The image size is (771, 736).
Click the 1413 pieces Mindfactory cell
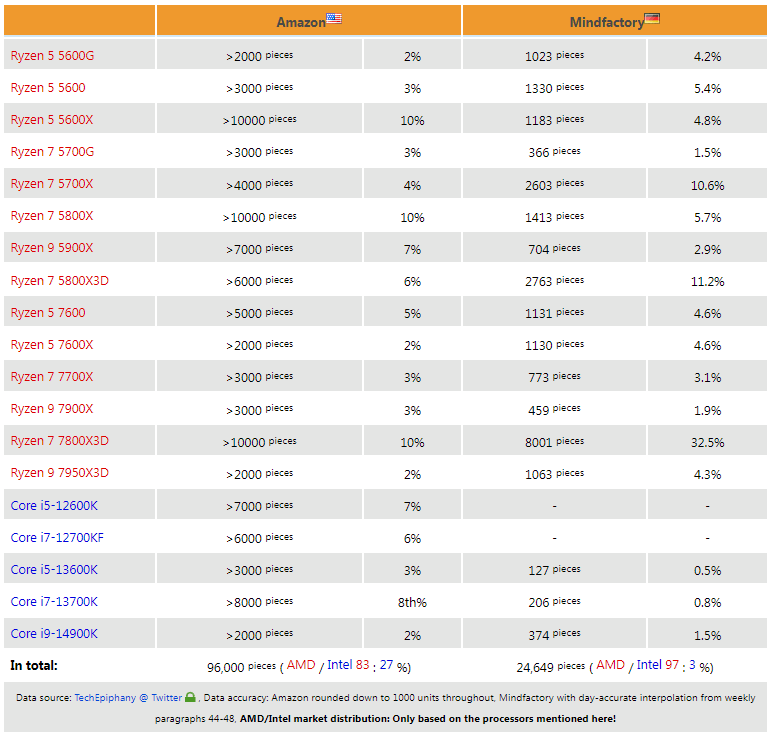point(554,217)
